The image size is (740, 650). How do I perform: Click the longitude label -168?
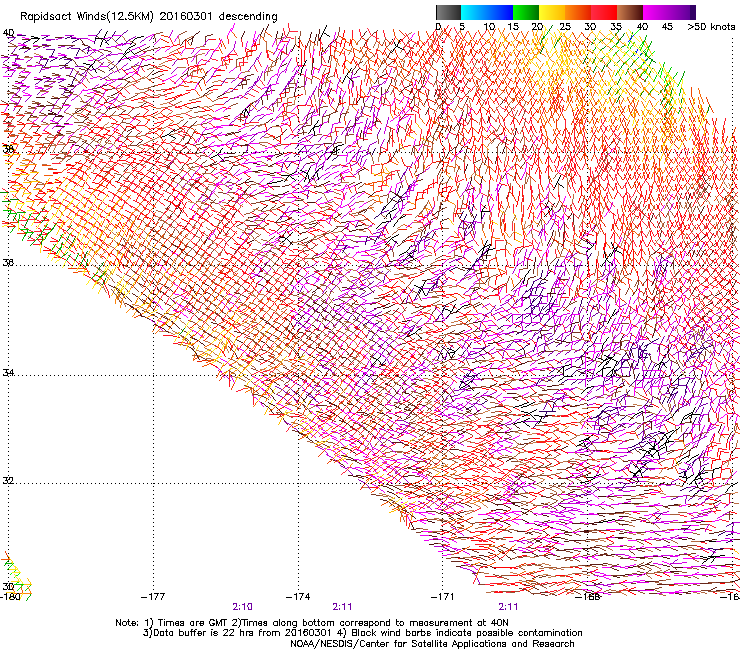point(588,597)
